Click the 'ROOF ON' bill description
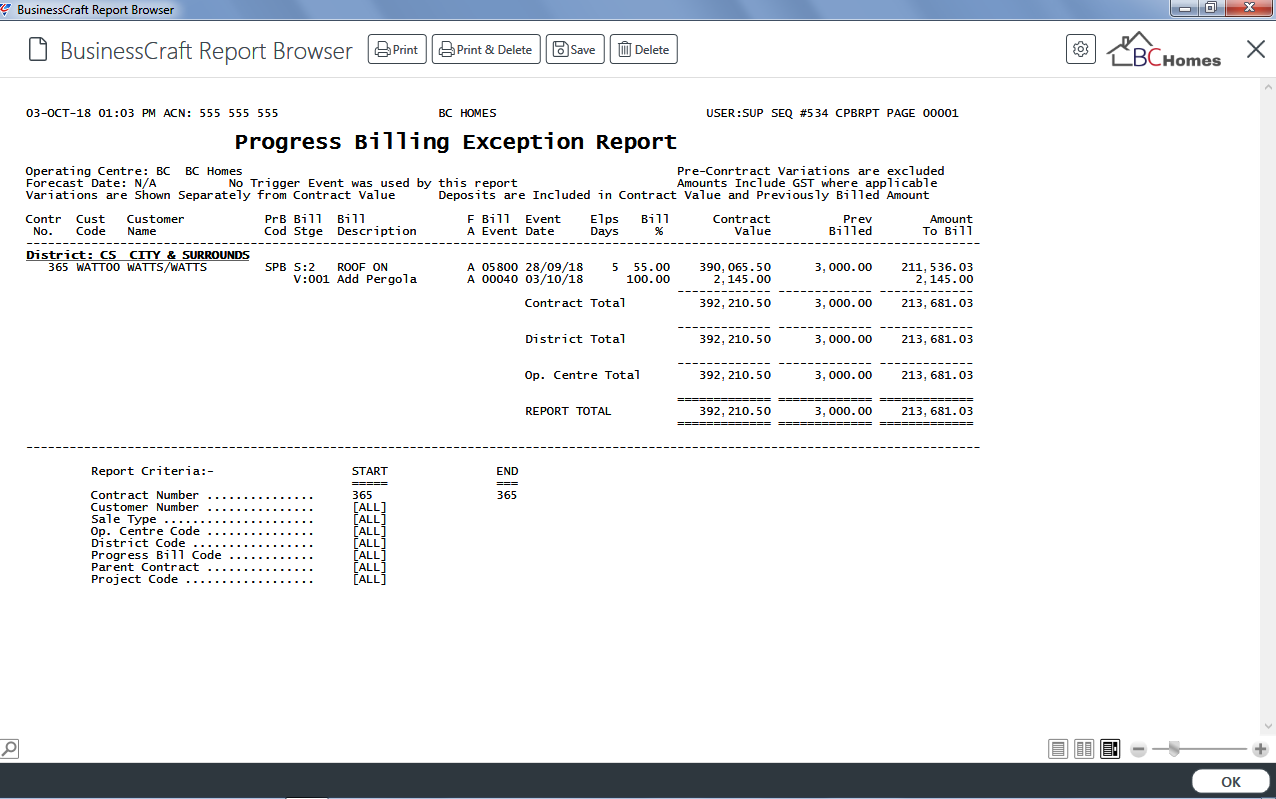Image resolution: width=1276 pixels, height=799 pixels. coord(362,267)
